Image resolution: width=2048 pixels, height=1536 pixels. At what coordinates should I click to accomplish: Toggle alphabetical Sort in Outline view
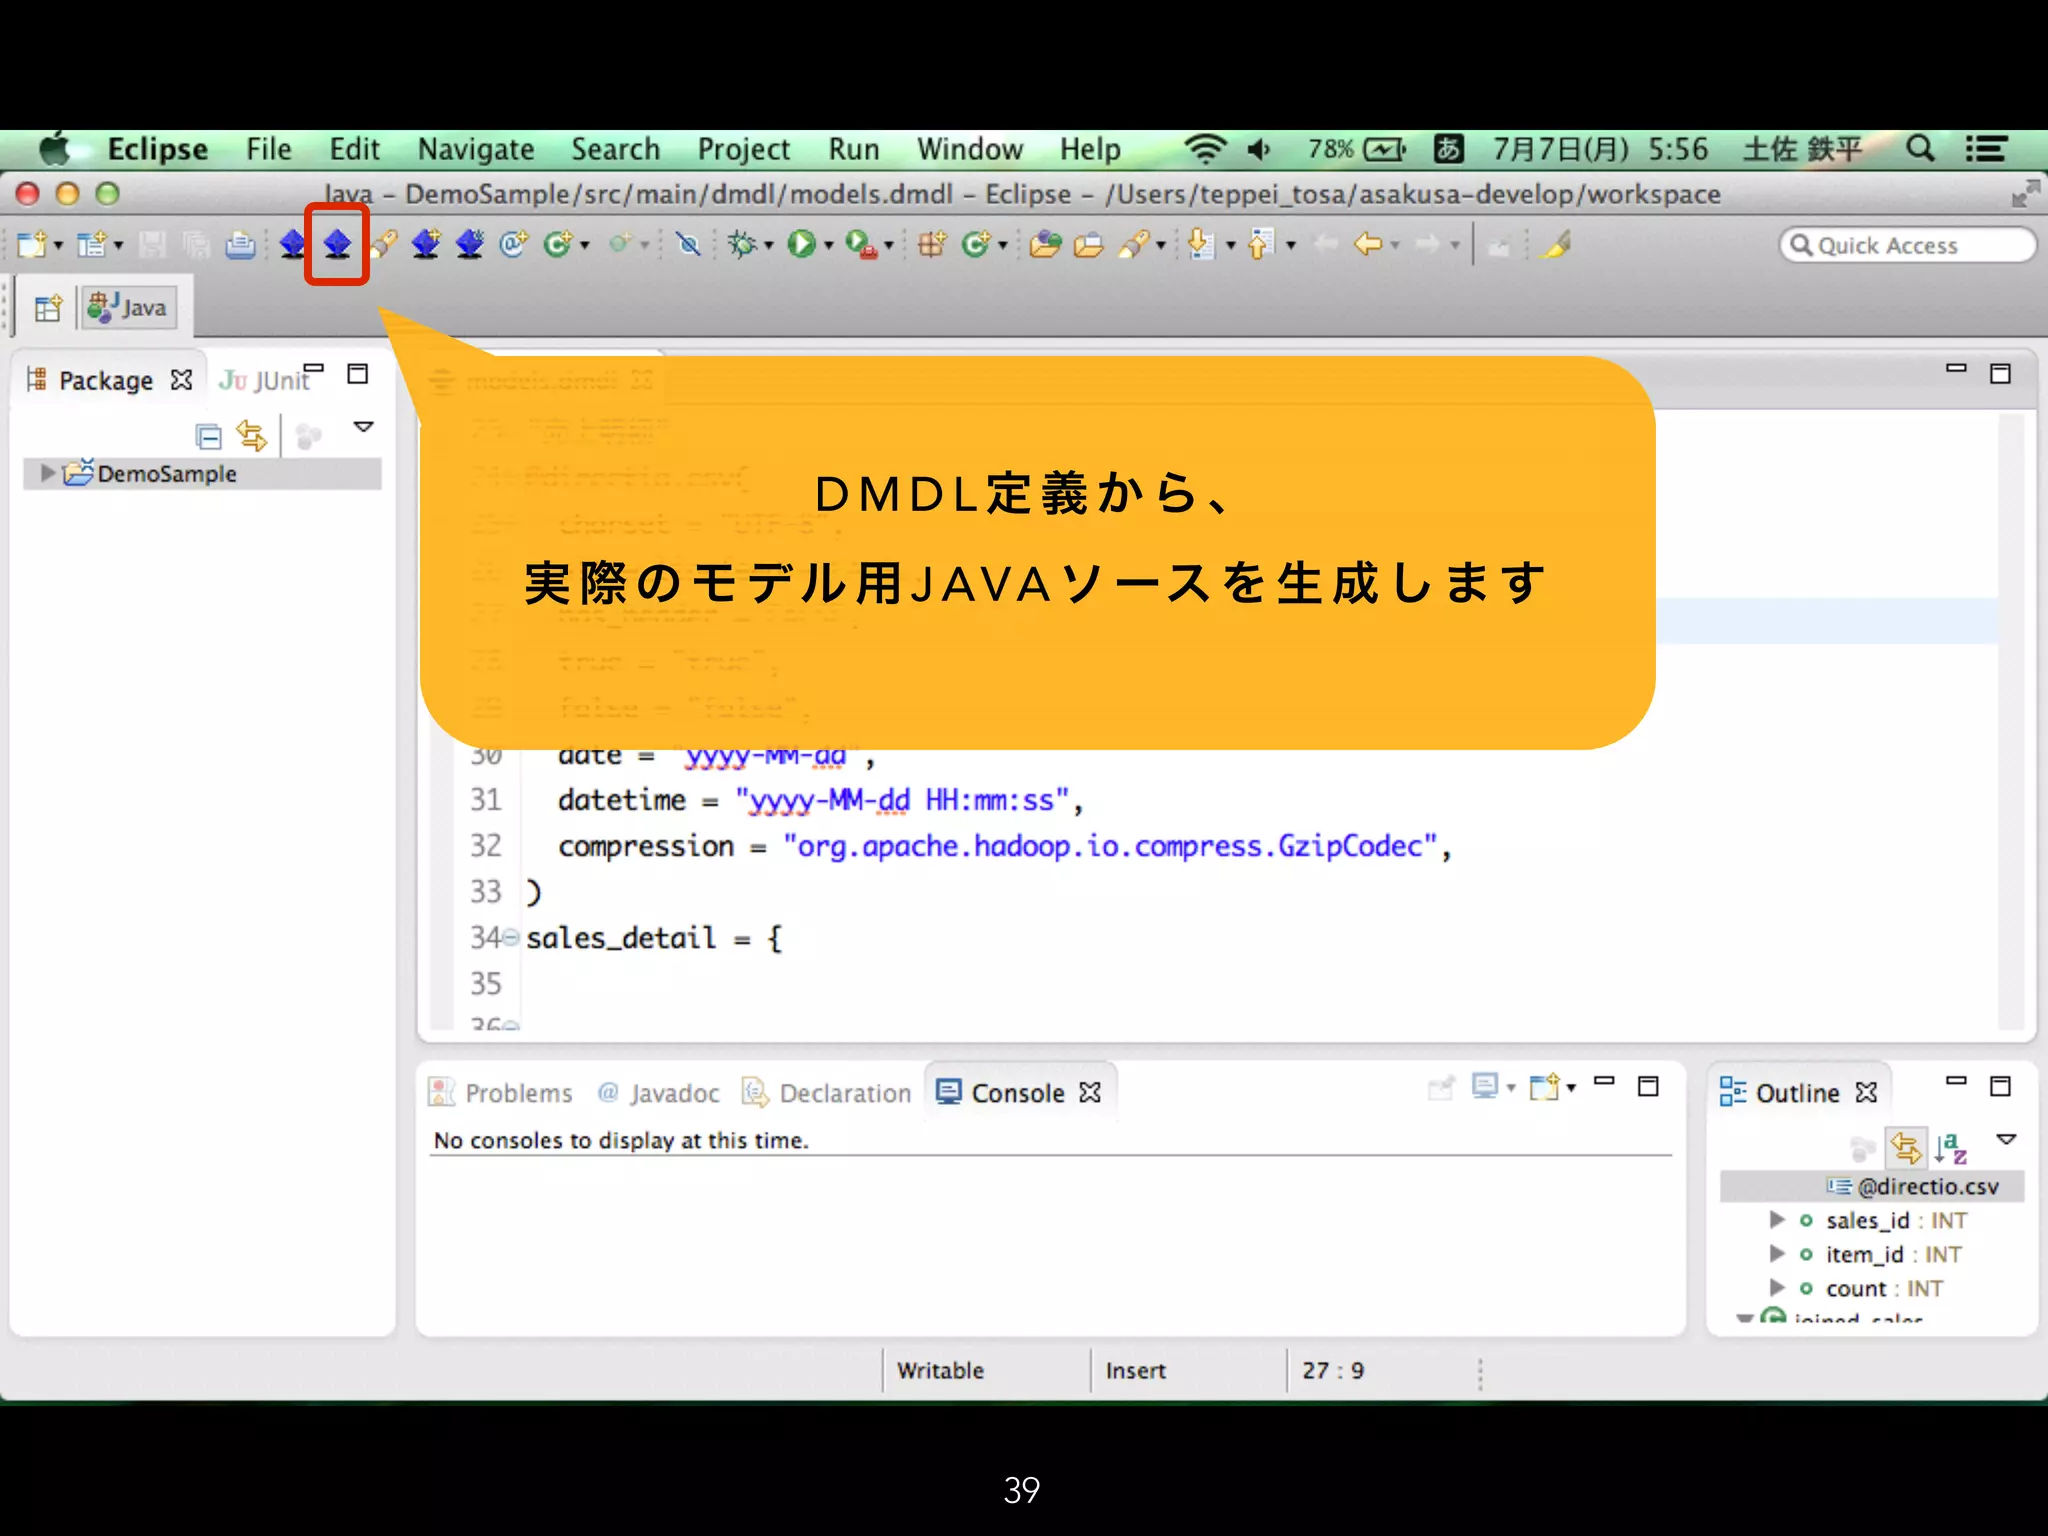[x=1951, y=1148]
